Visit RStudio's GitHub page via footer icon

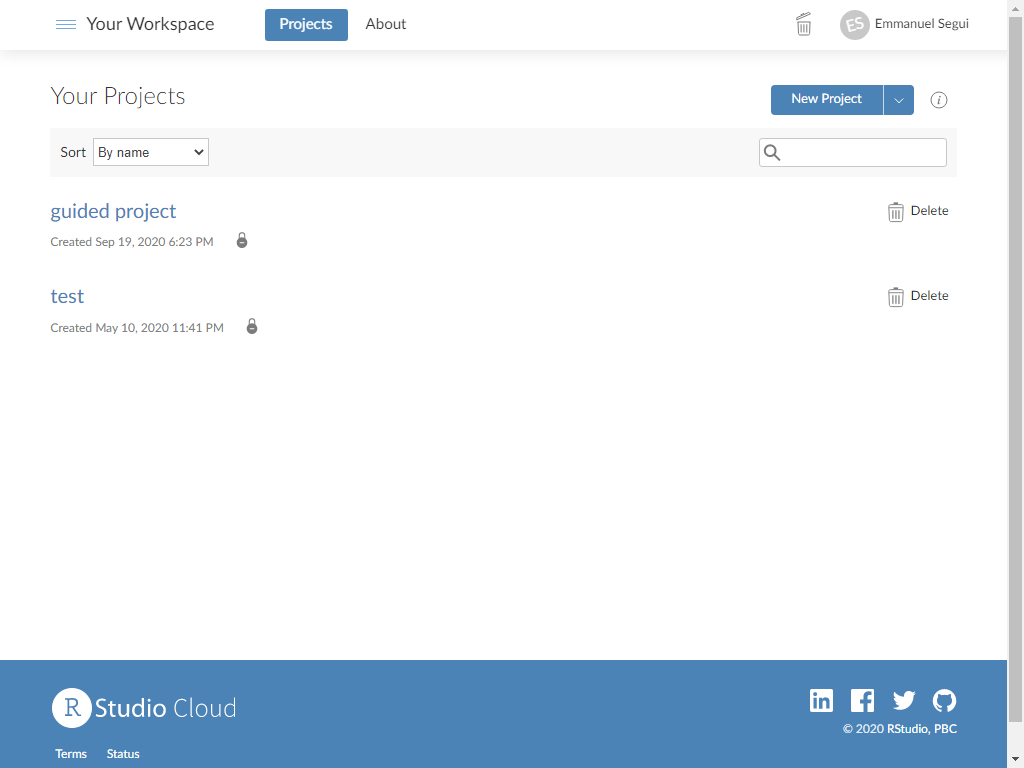944,700
